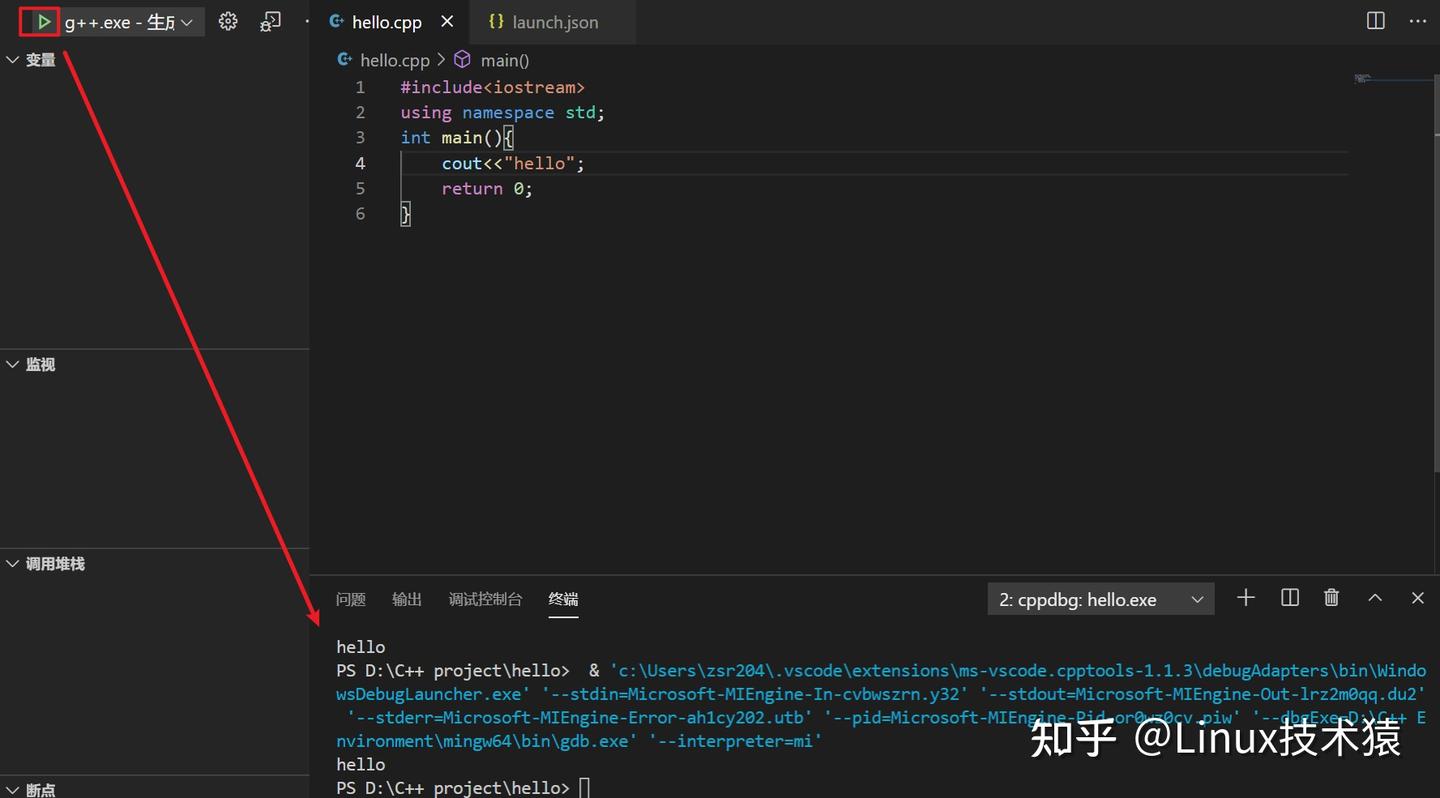Viewport: 1440px width, 798px height.
Task: Switch to the launch.json tab
Action: [553, 21]
